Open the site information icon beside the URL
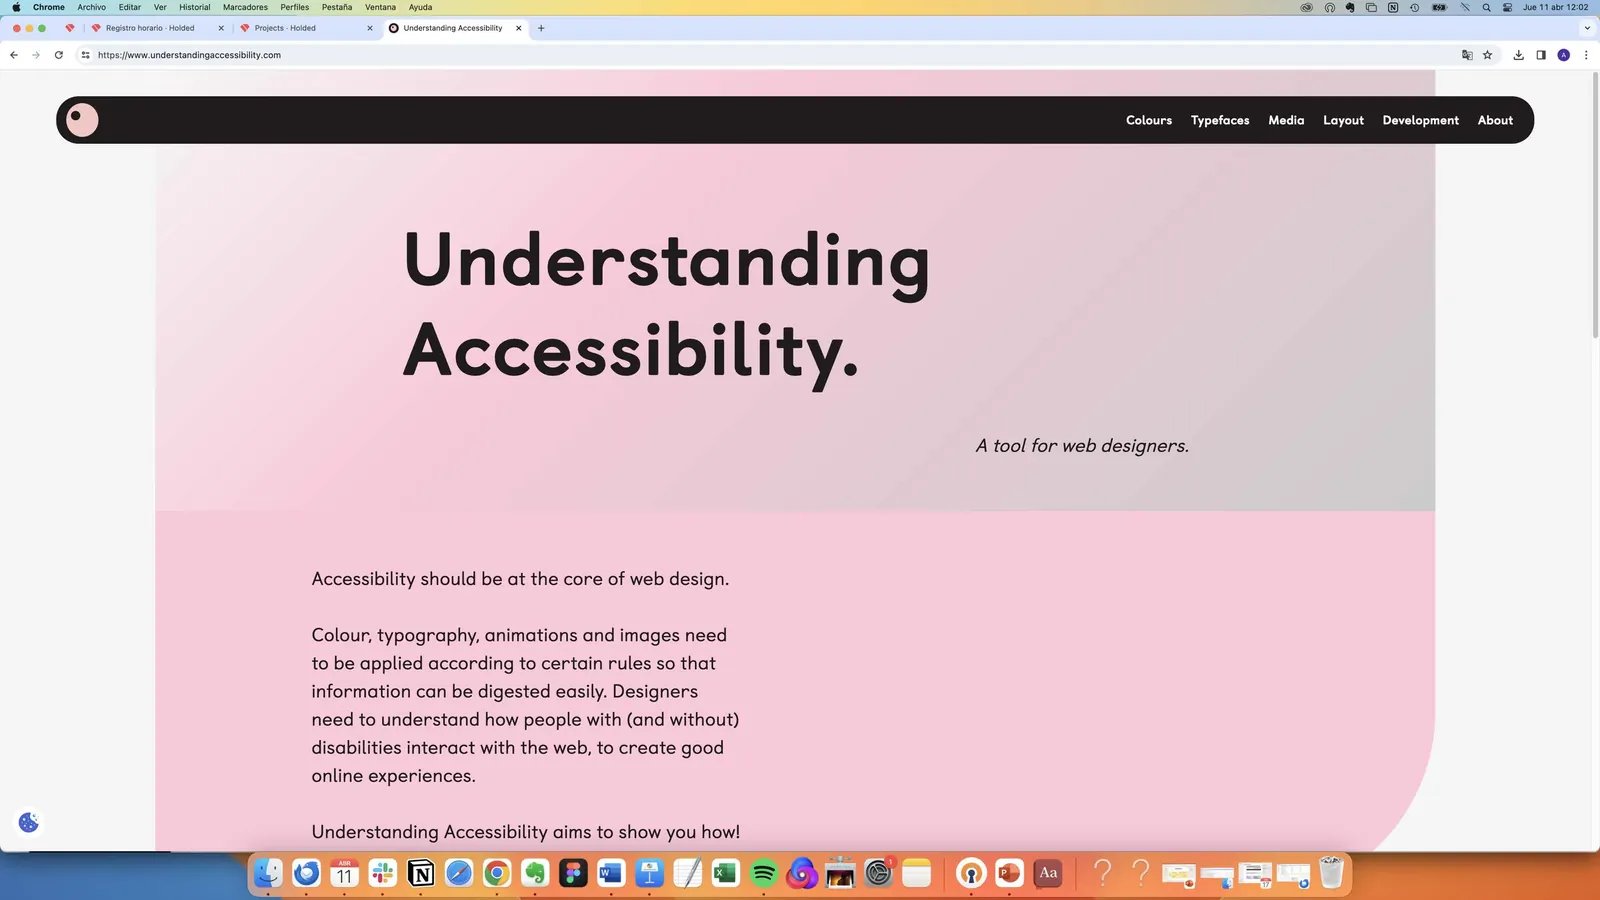This screenshot has height=900, width=1600. point(85,55)
